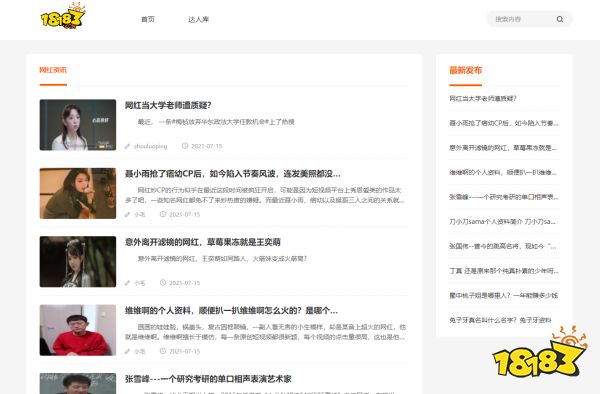Click summary text of 维维啊 article
The width and height of the screenshot is (600, 394).
[x=265, y=332]
